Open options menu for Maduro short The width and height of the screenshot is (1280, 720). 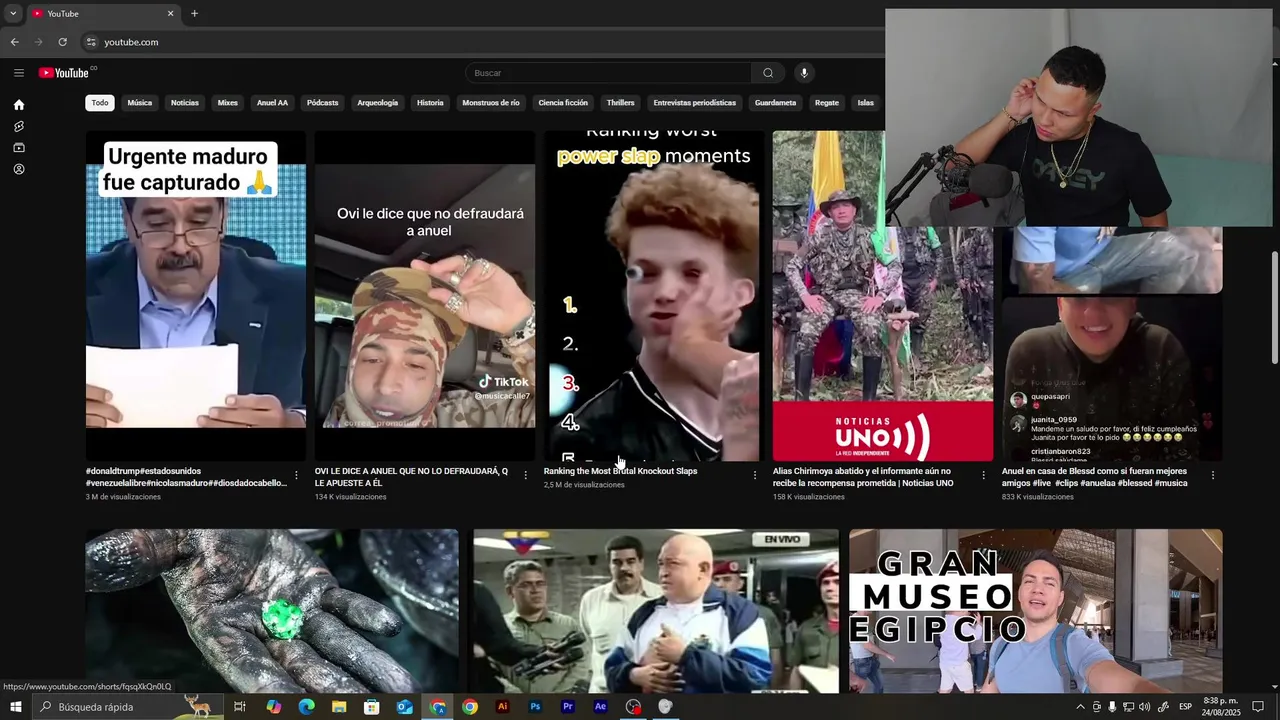point(296,475)
